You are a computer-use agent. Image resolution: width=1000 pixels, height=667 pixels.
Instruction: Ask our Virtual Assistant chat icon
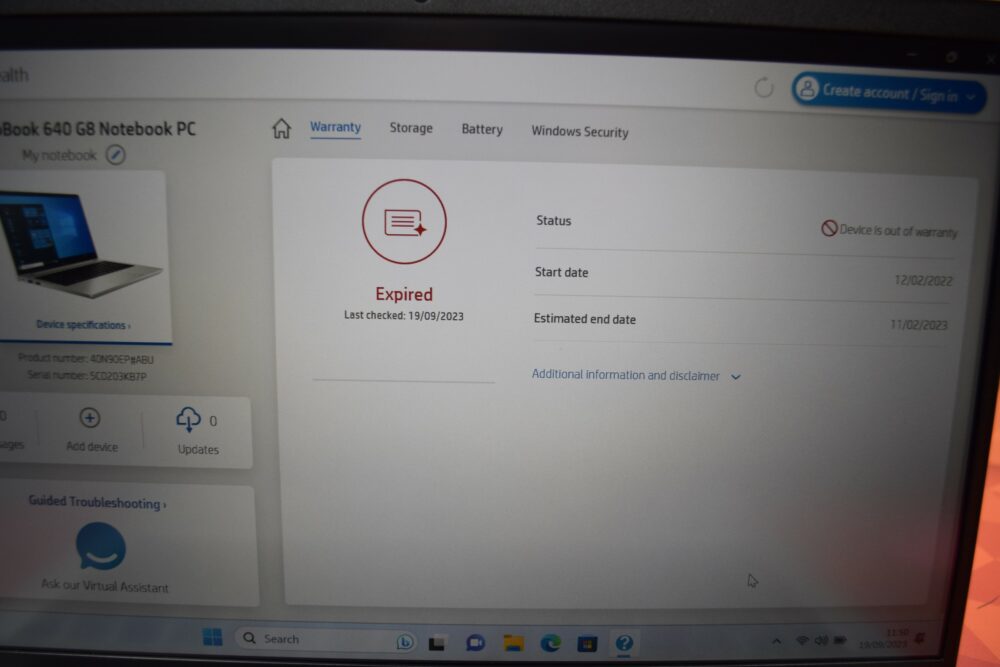tap(101, 546)
